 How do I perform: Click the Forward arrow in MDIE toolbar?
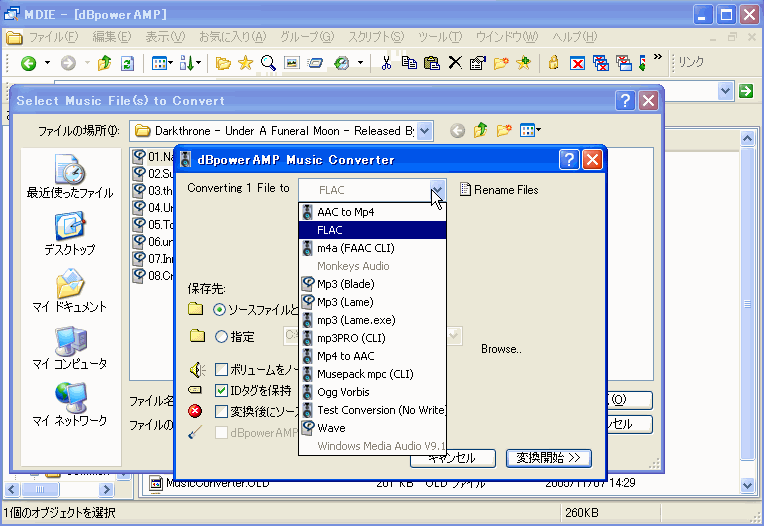coord(68,63)
